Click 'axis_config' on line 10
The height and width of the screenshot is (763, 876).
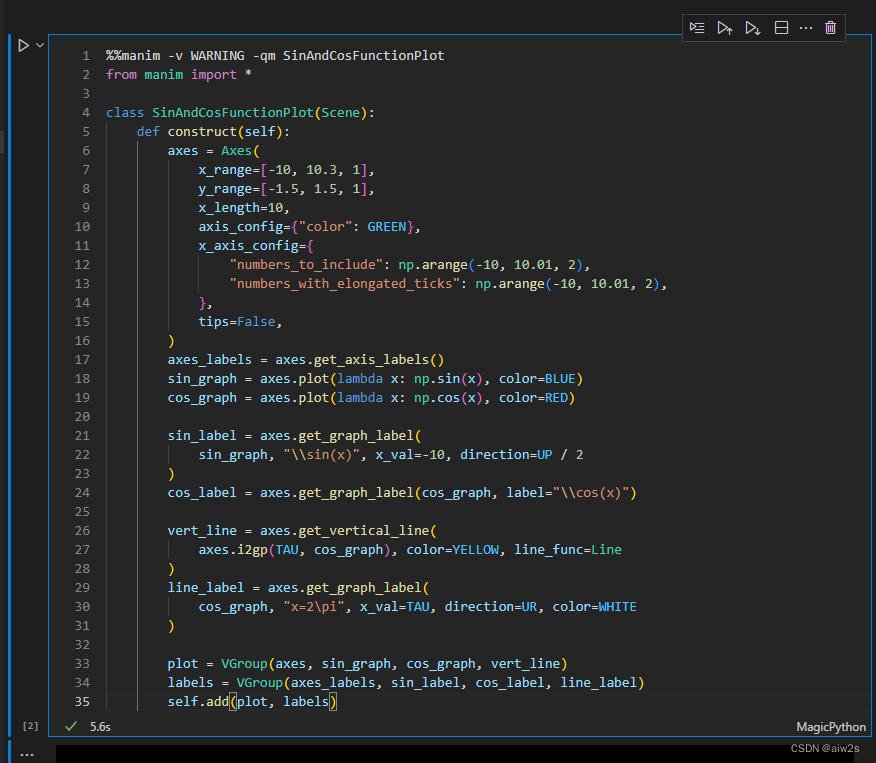click(x=241, y=227)
